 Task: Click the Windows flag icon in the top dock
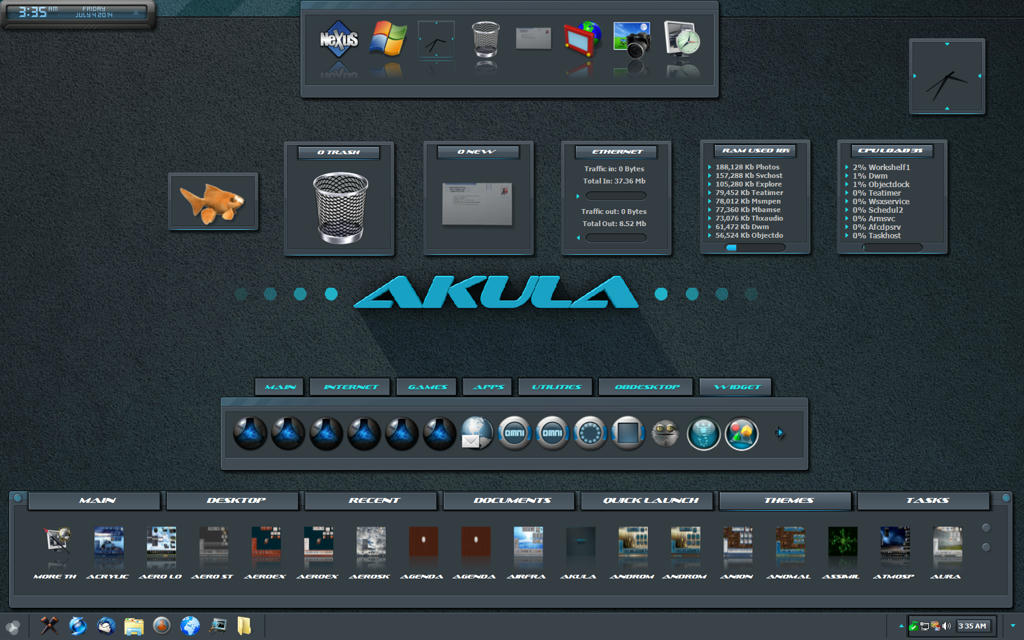[x=388, y=38]
